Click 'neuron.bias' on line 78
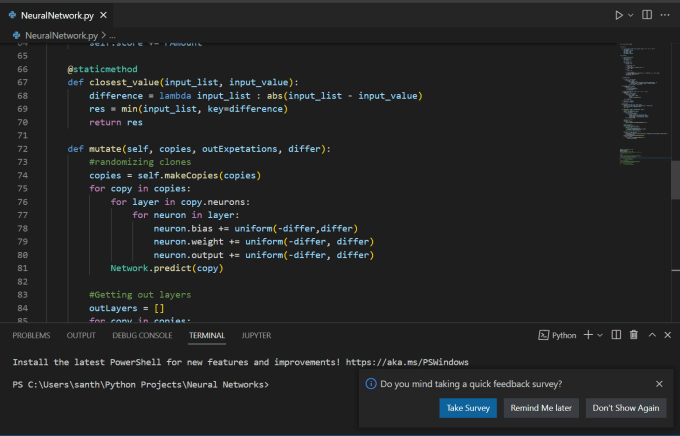This screenshot has width=680, height=436. (x=183, y=229)
